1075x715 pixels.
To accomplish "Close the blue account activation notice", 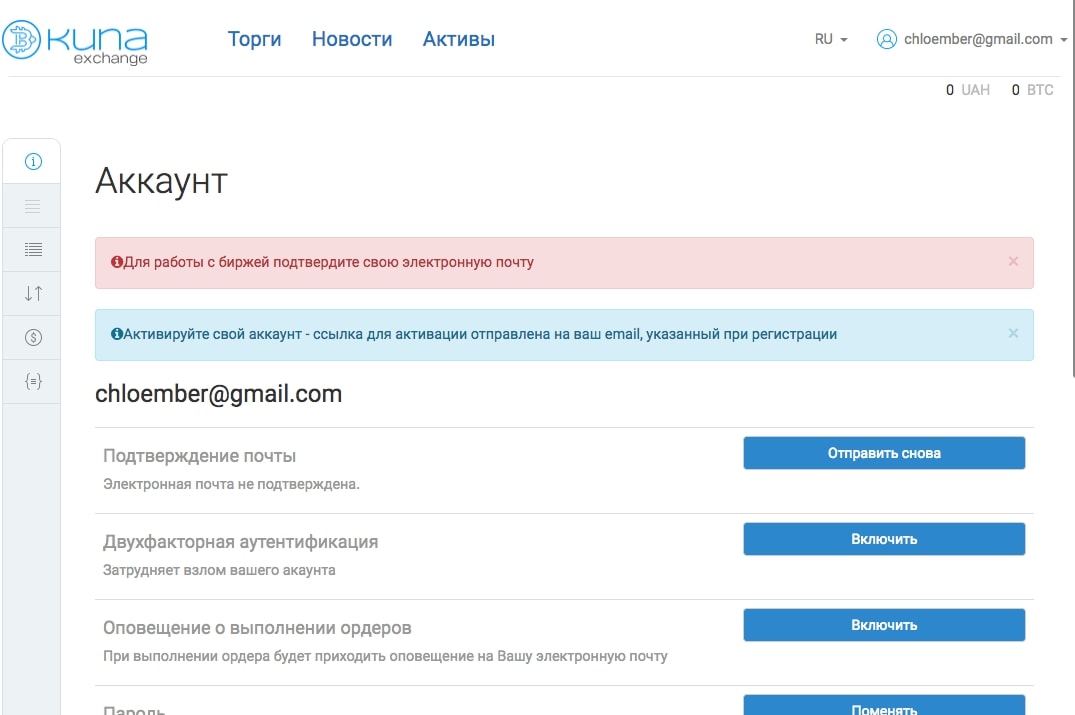I will [x=1013, y=333].
